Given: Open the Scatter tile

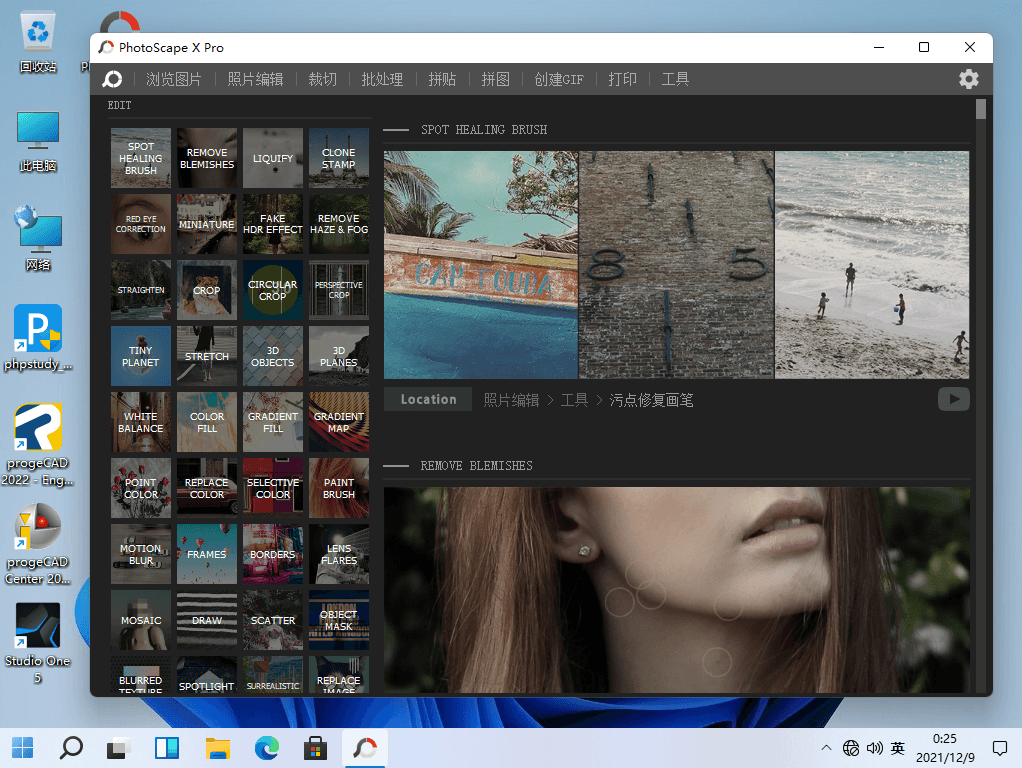Looking at the screenshot, I should pyautogui.click(x=273, y=620).
